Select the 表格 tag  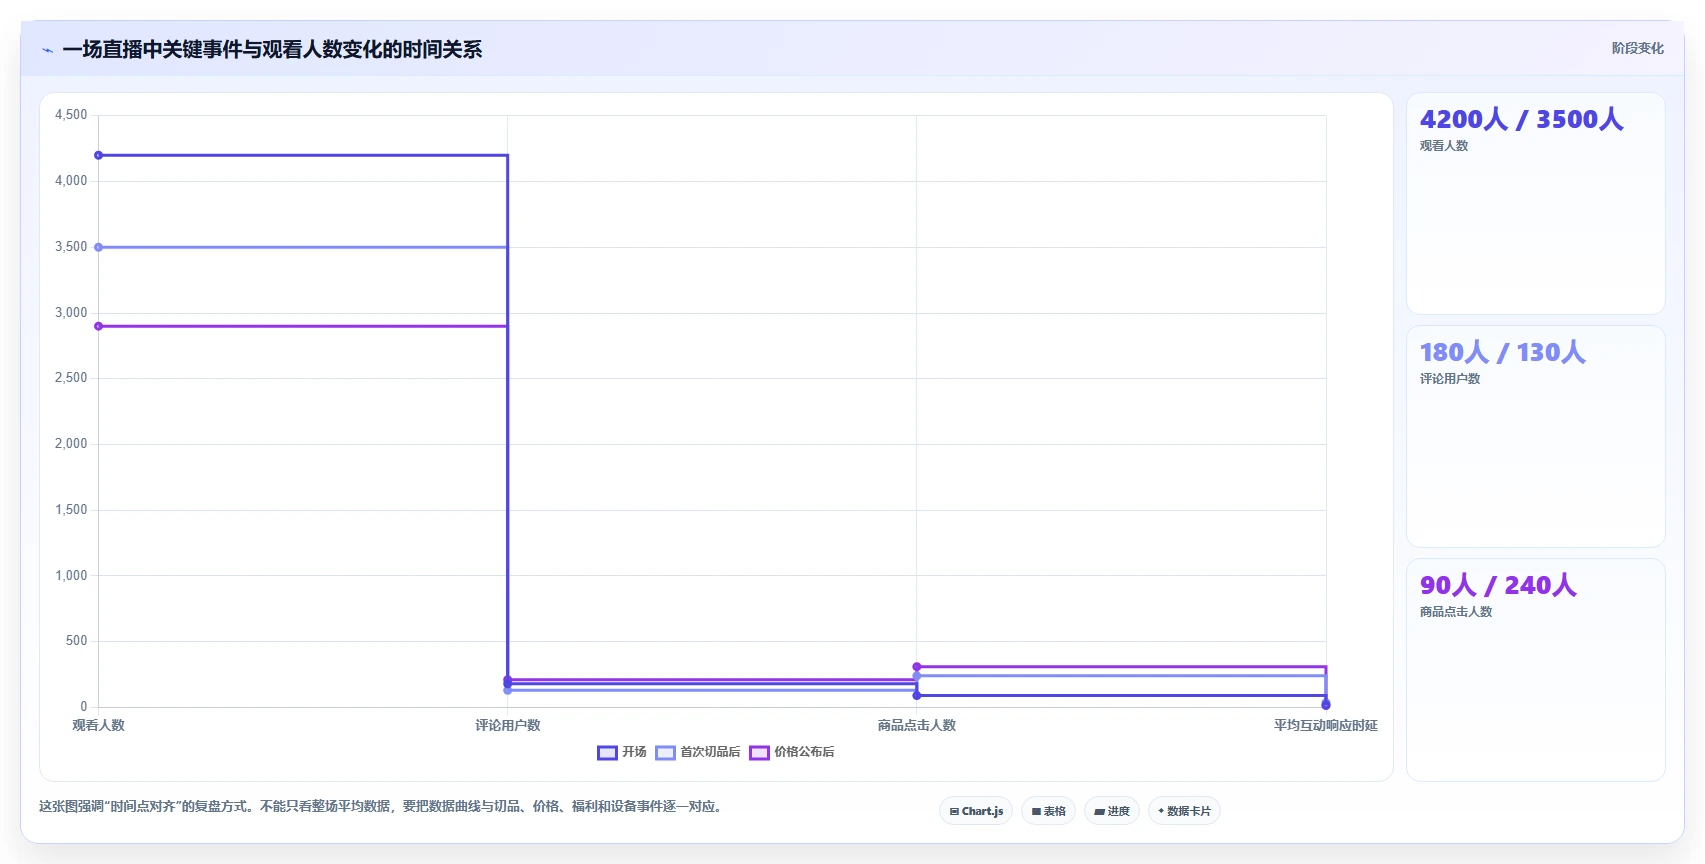click(1048, 811)
